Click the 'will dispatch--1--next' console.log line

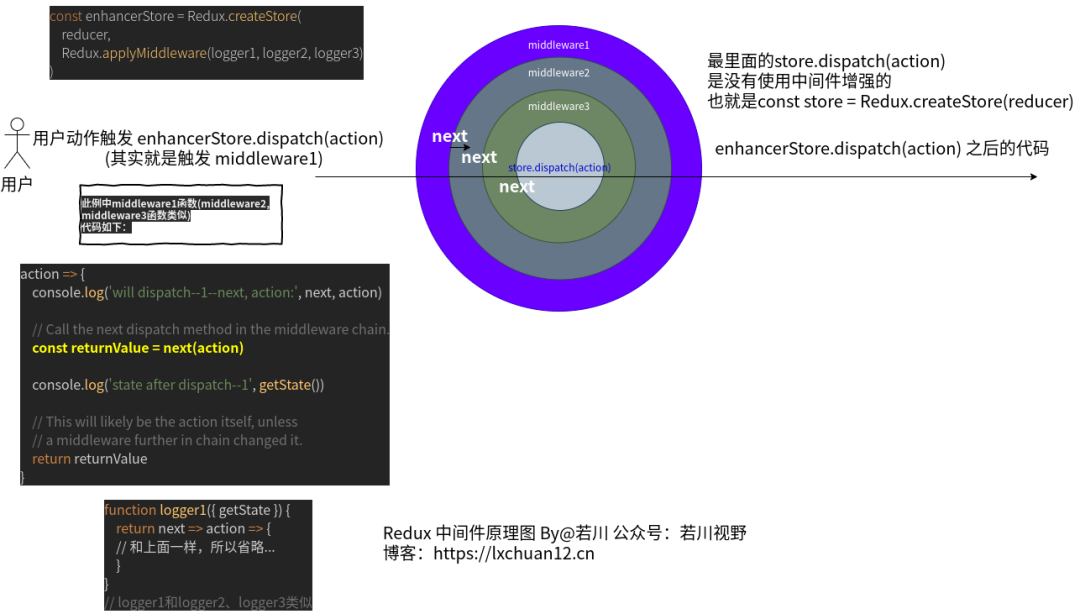[207, 292]
